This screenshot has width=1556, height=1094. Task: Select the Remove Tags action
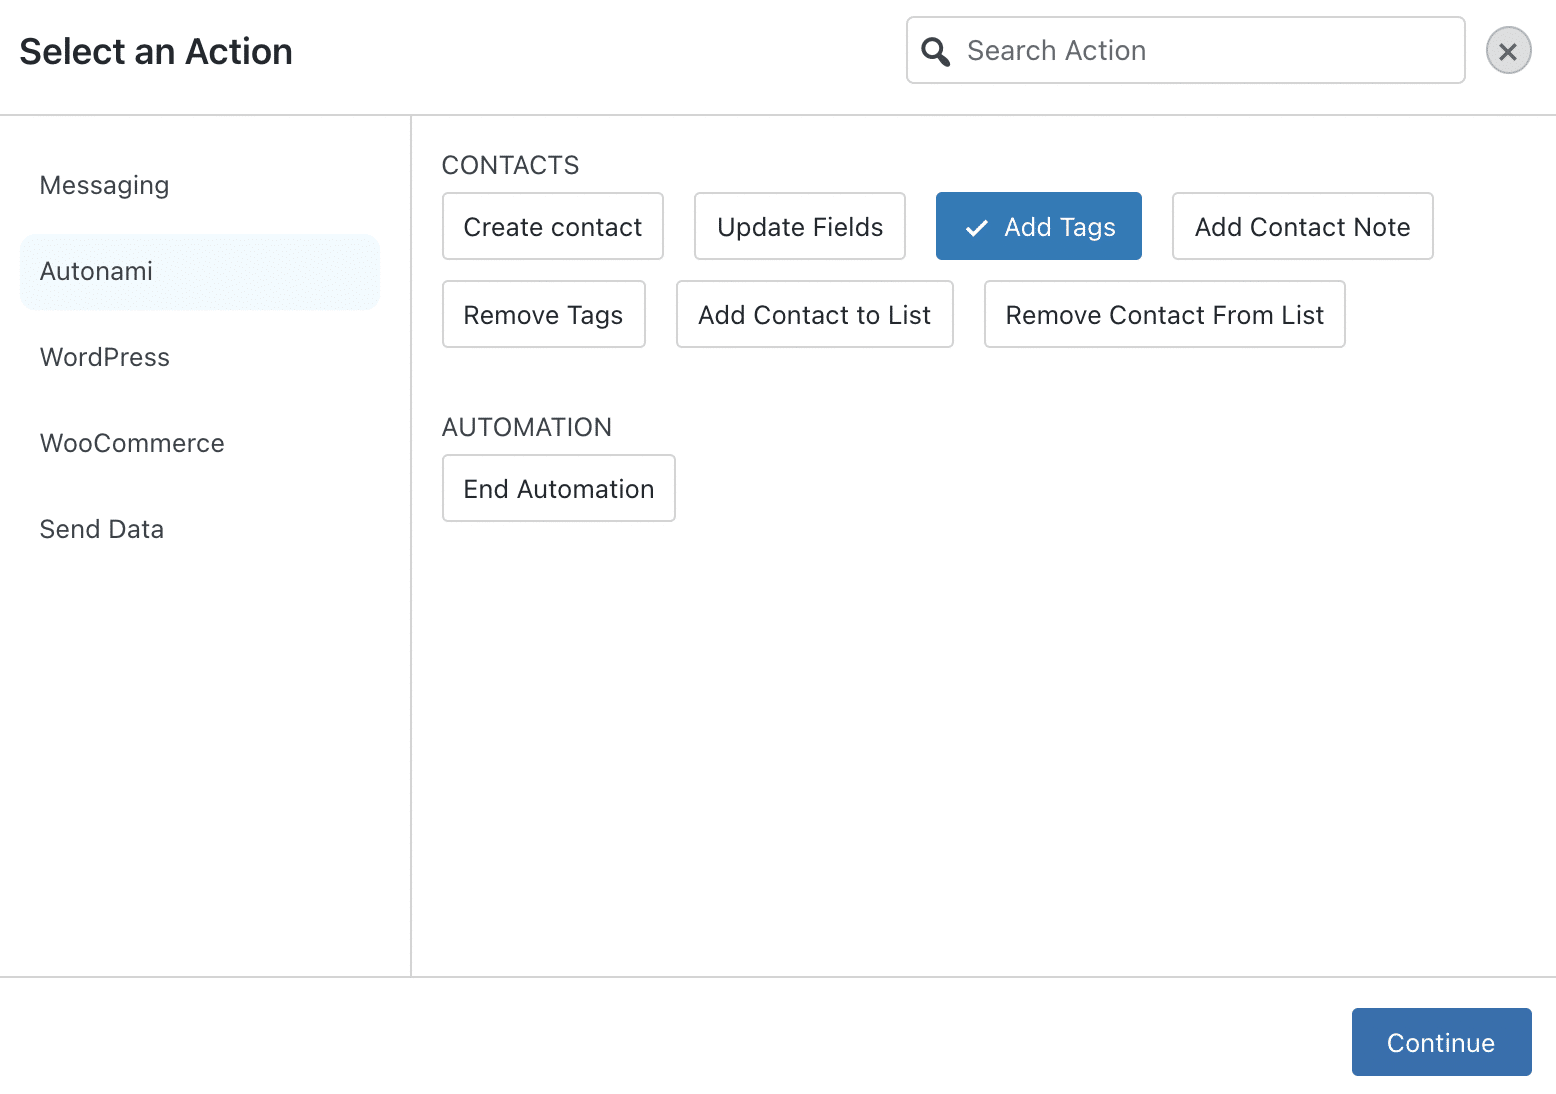pos(543,315)
